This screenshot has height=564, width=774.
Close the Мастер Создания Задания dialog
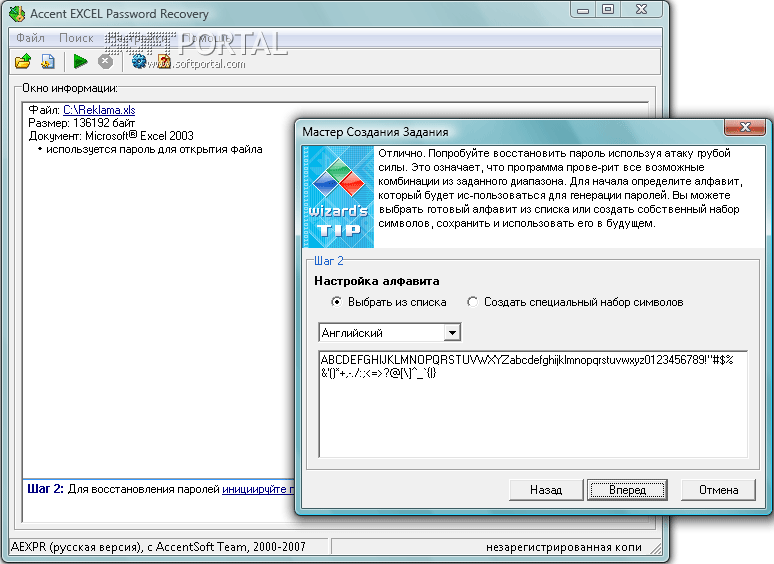point(744,127)
